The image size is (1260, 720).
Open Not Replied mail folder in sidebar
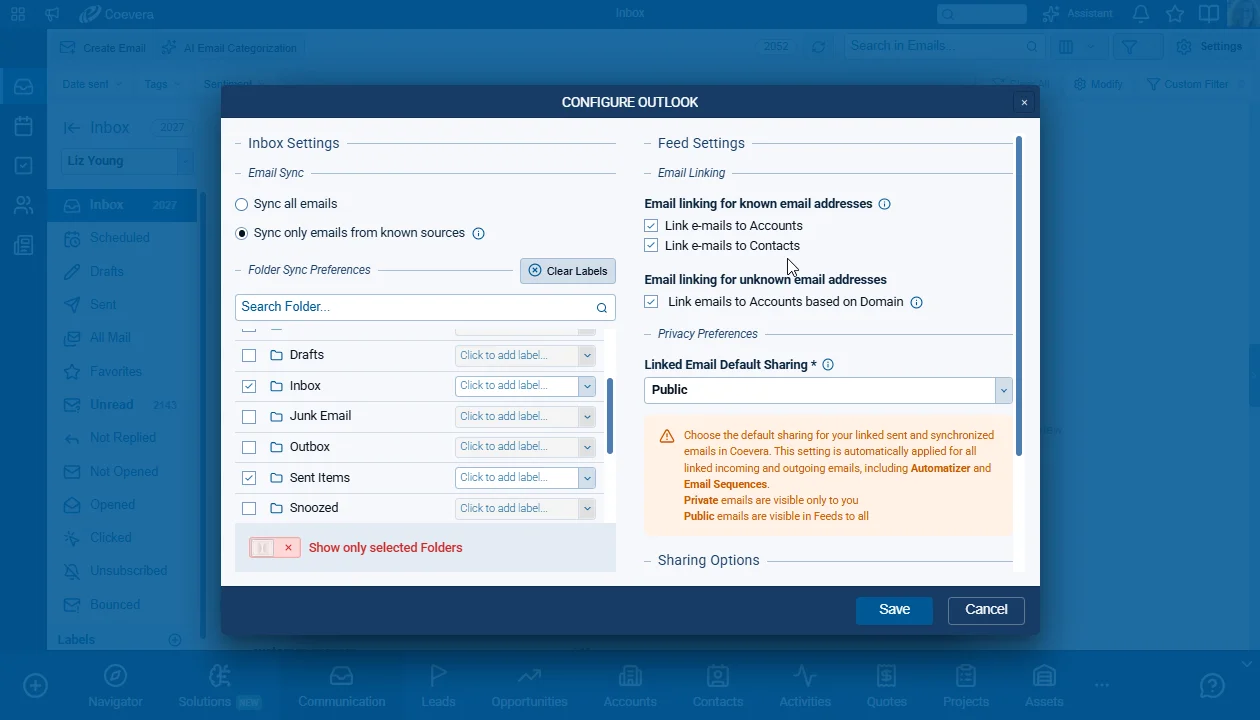122,438
